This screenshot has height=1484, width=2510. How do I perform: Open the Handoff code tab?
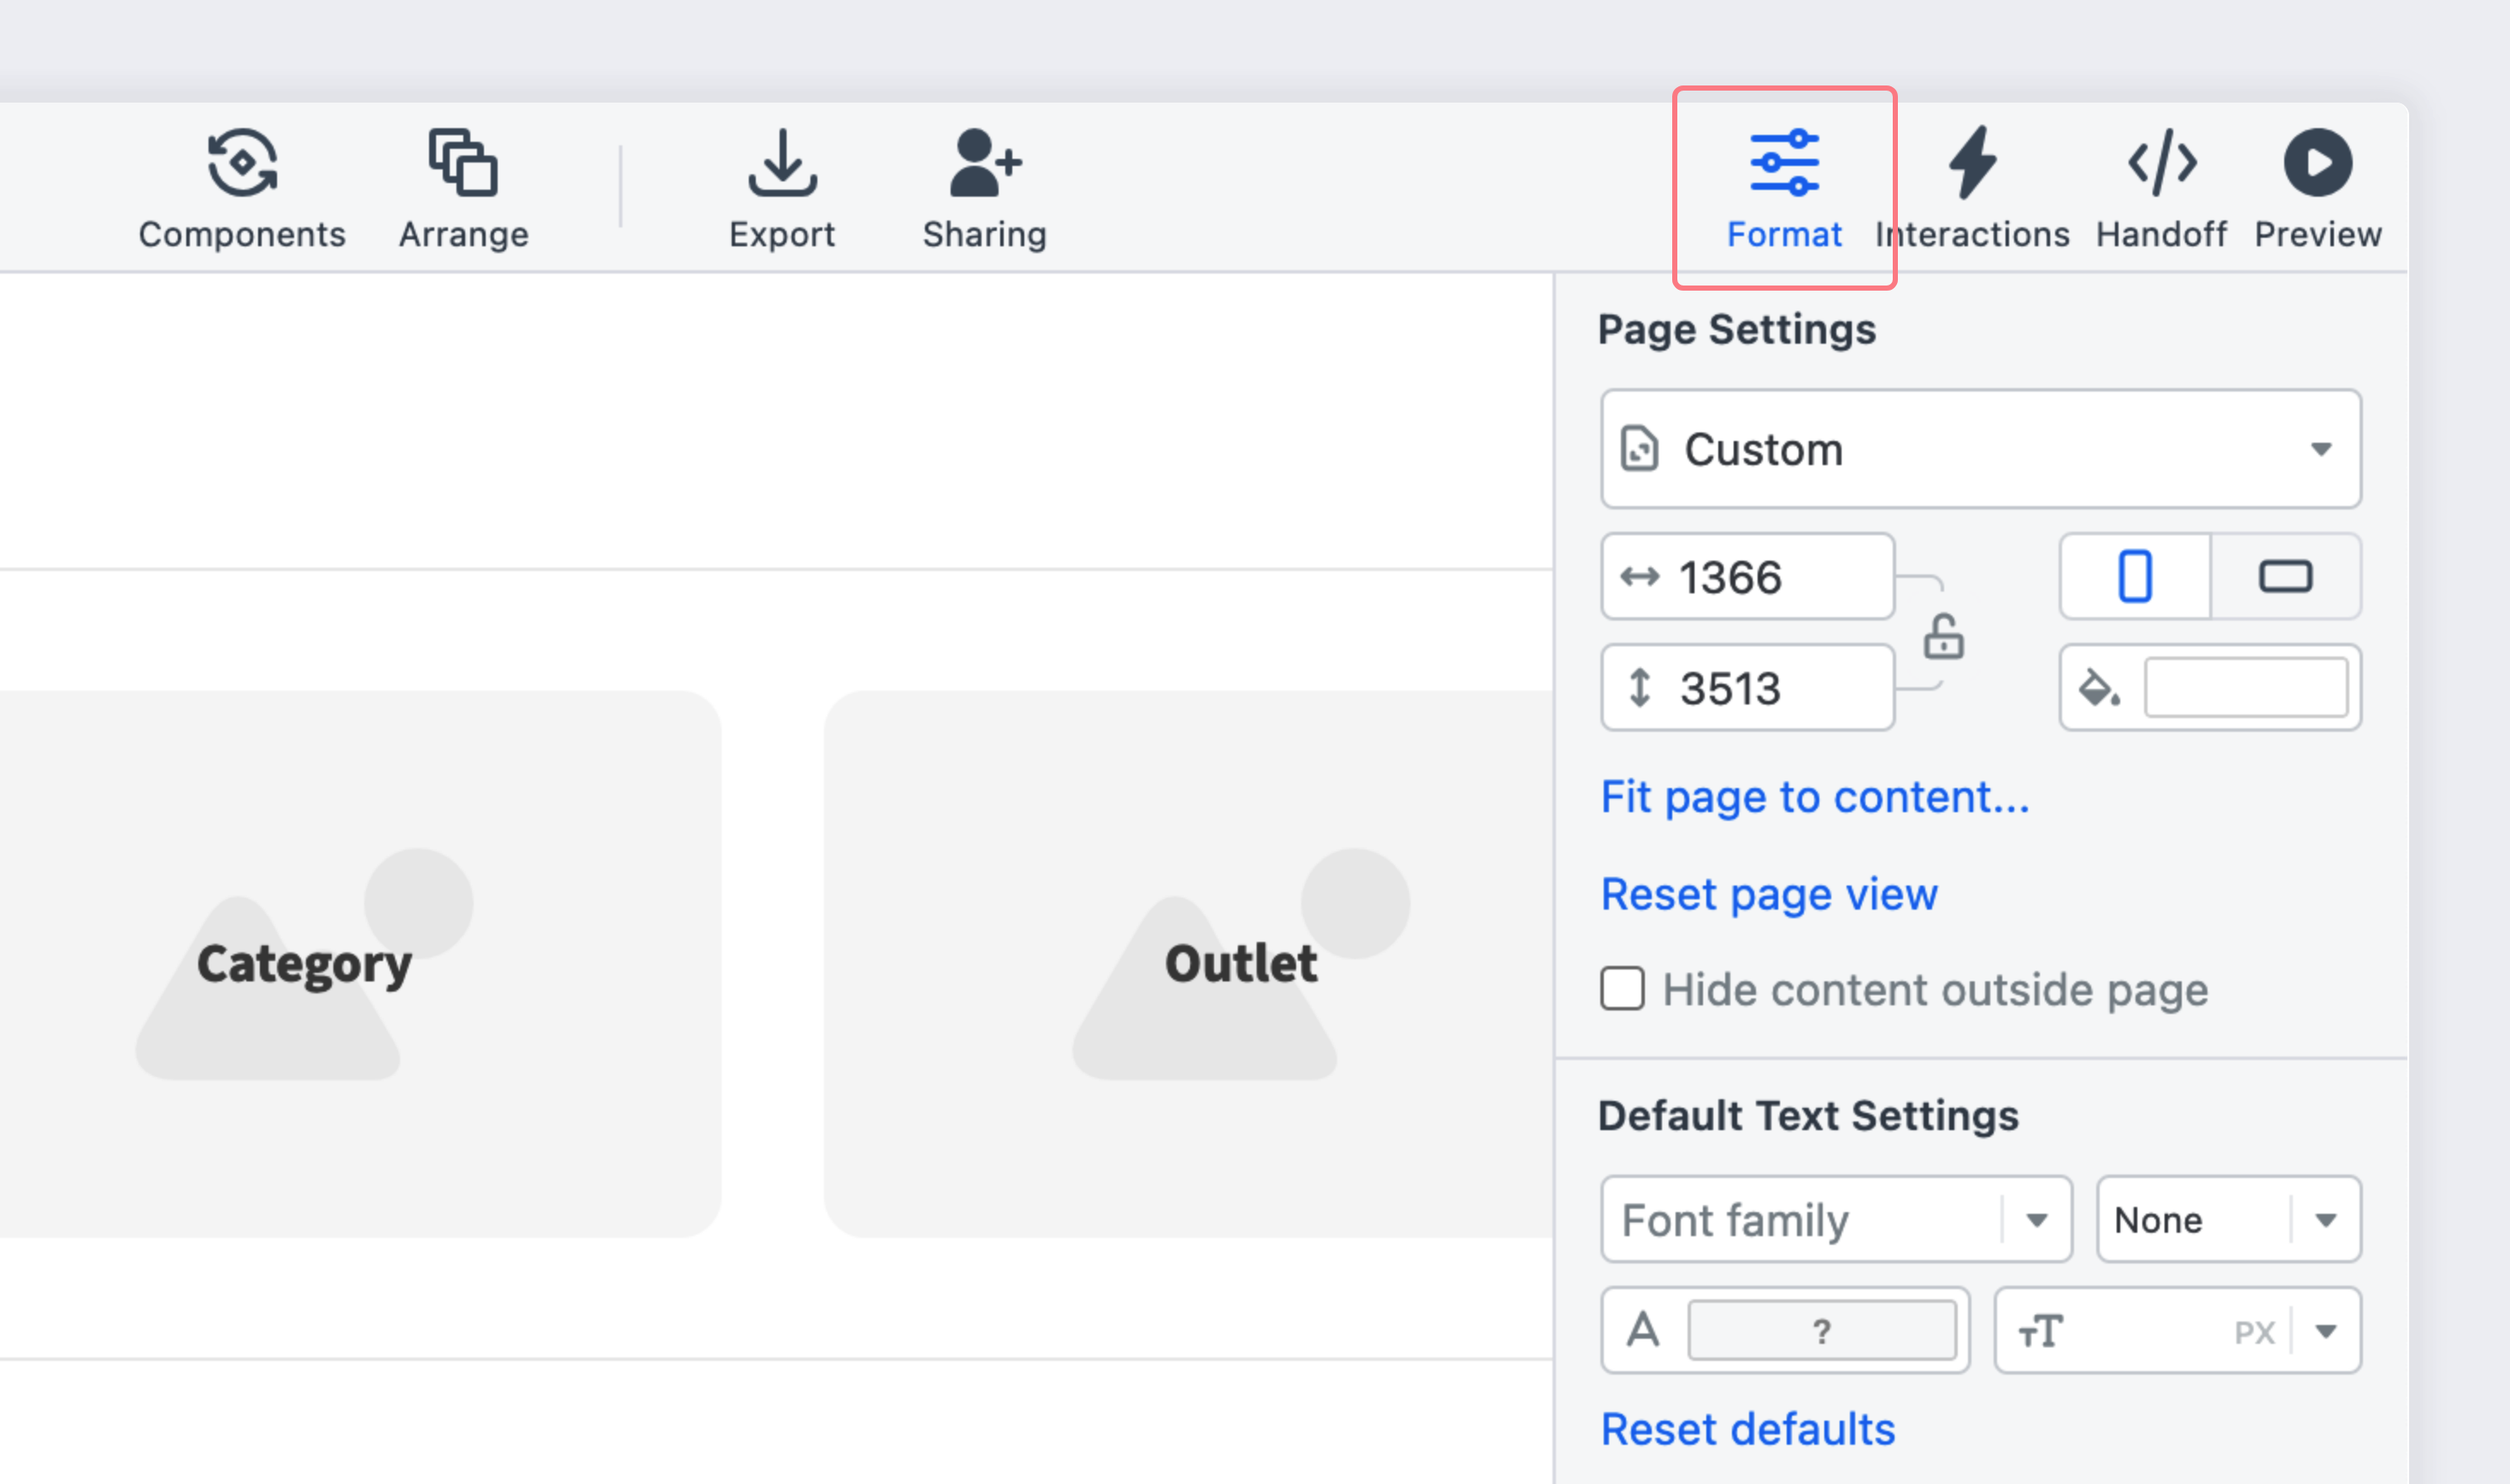(2161, 188)
